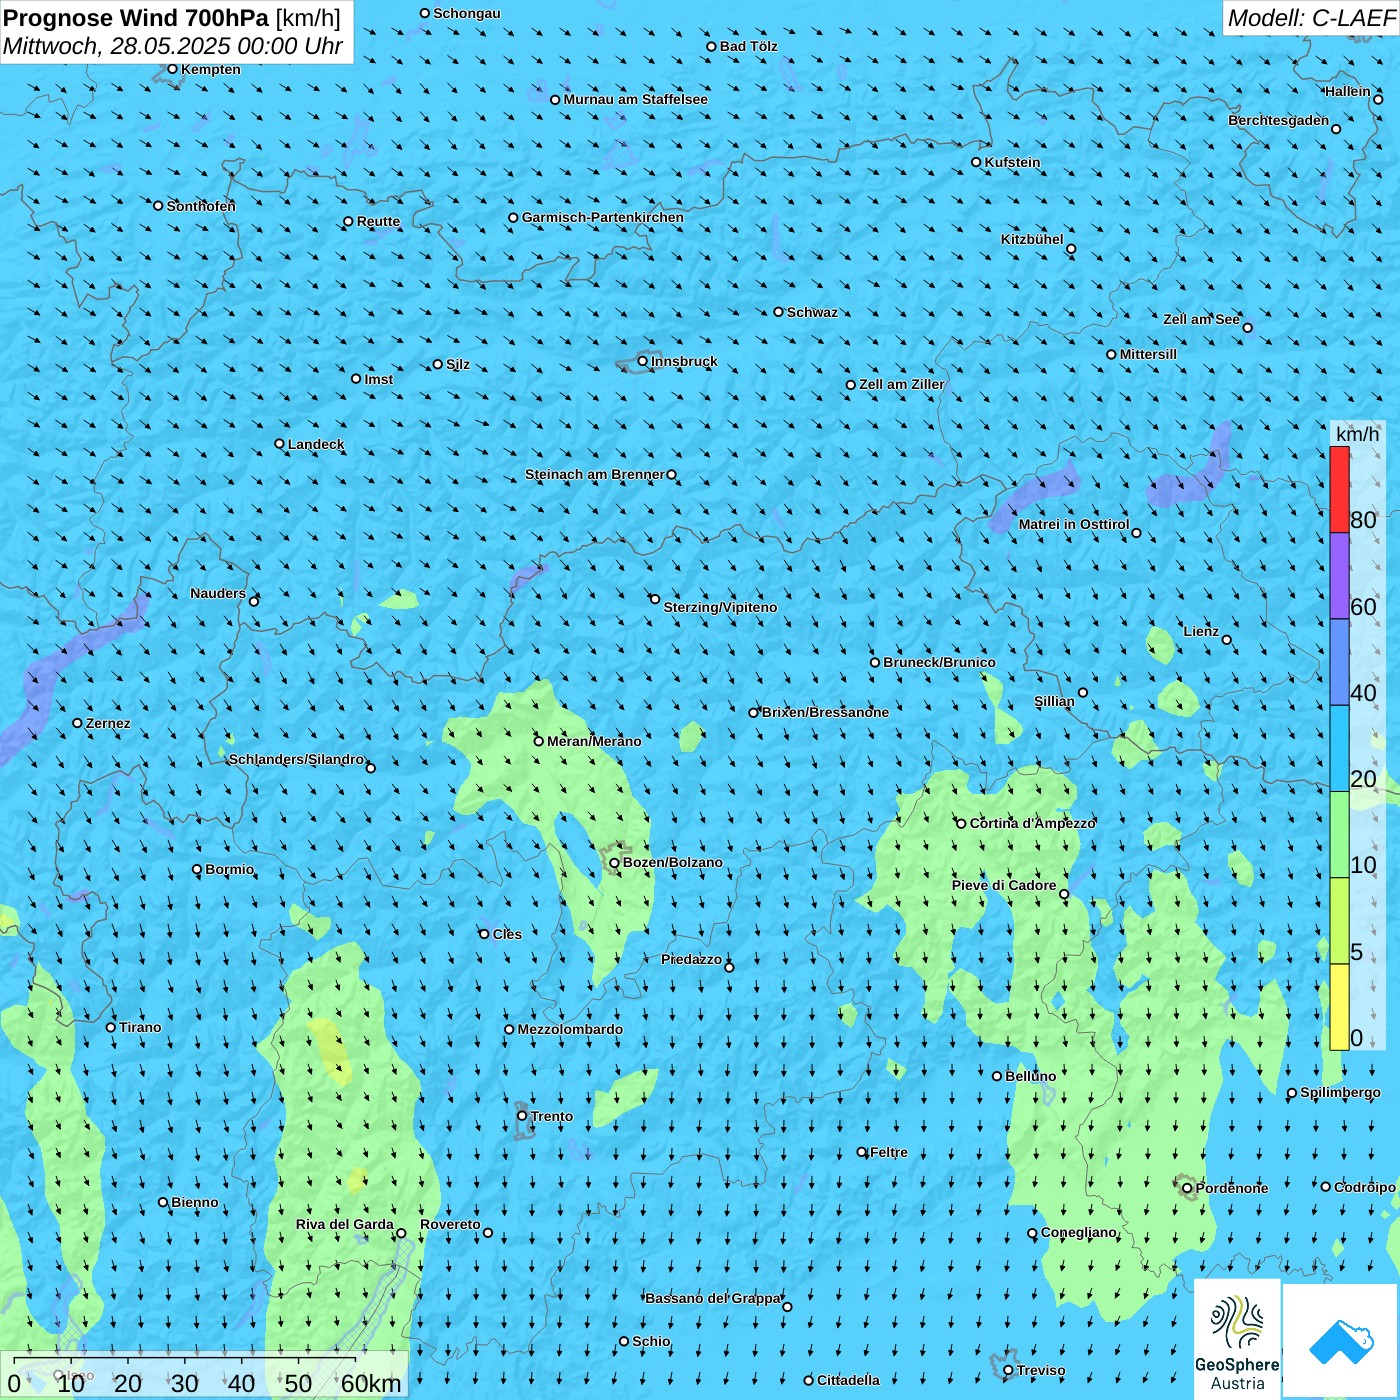This screenshot has width=1400, height=1400.
Task: Click the 'Steinach am Brenner' label
Action: pyautogui.click(x=595, y=474)
